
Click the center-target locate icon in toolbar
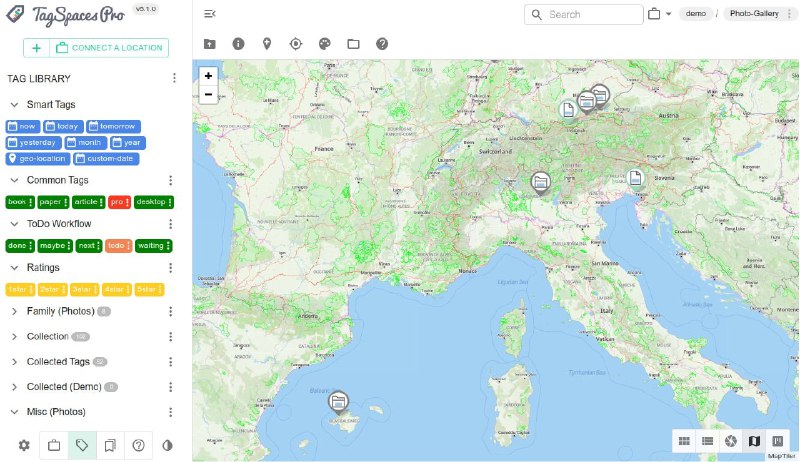point(296,44)
